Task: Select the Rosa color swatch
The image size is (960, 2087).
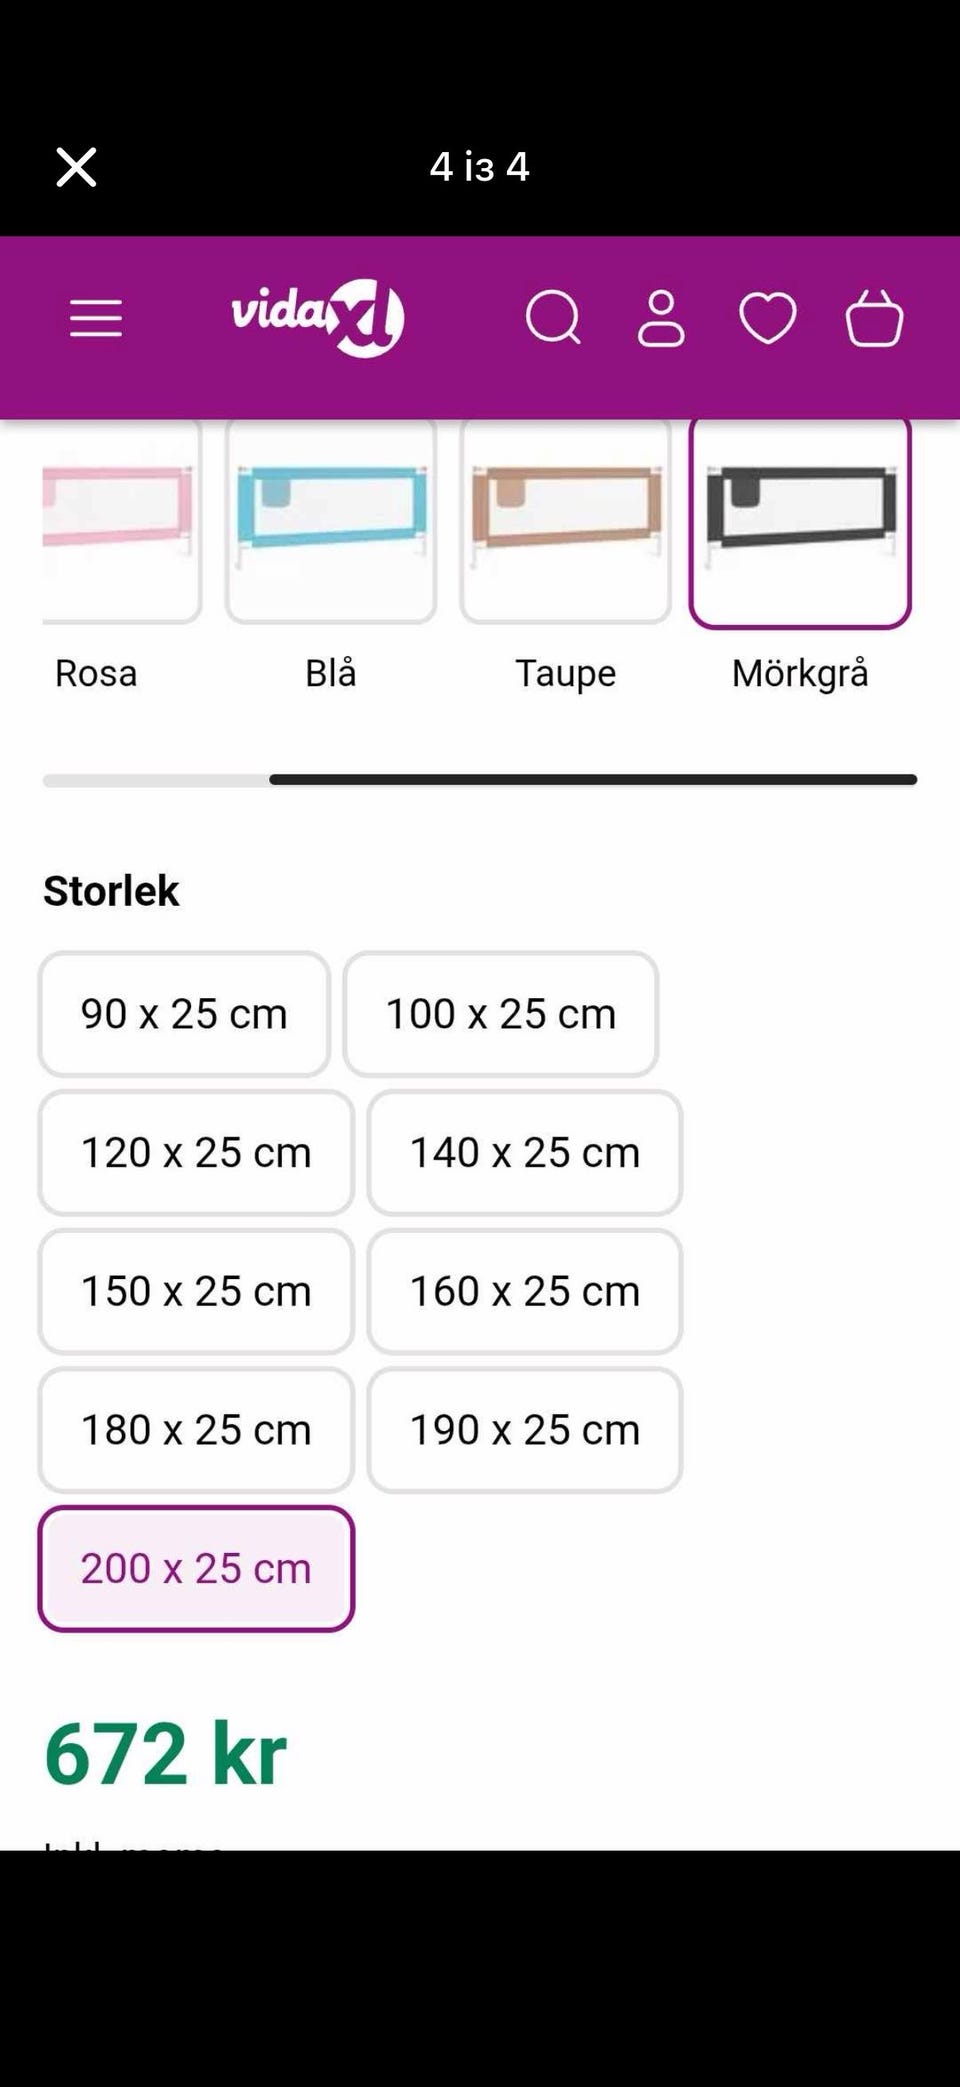Action: point(120,520)
